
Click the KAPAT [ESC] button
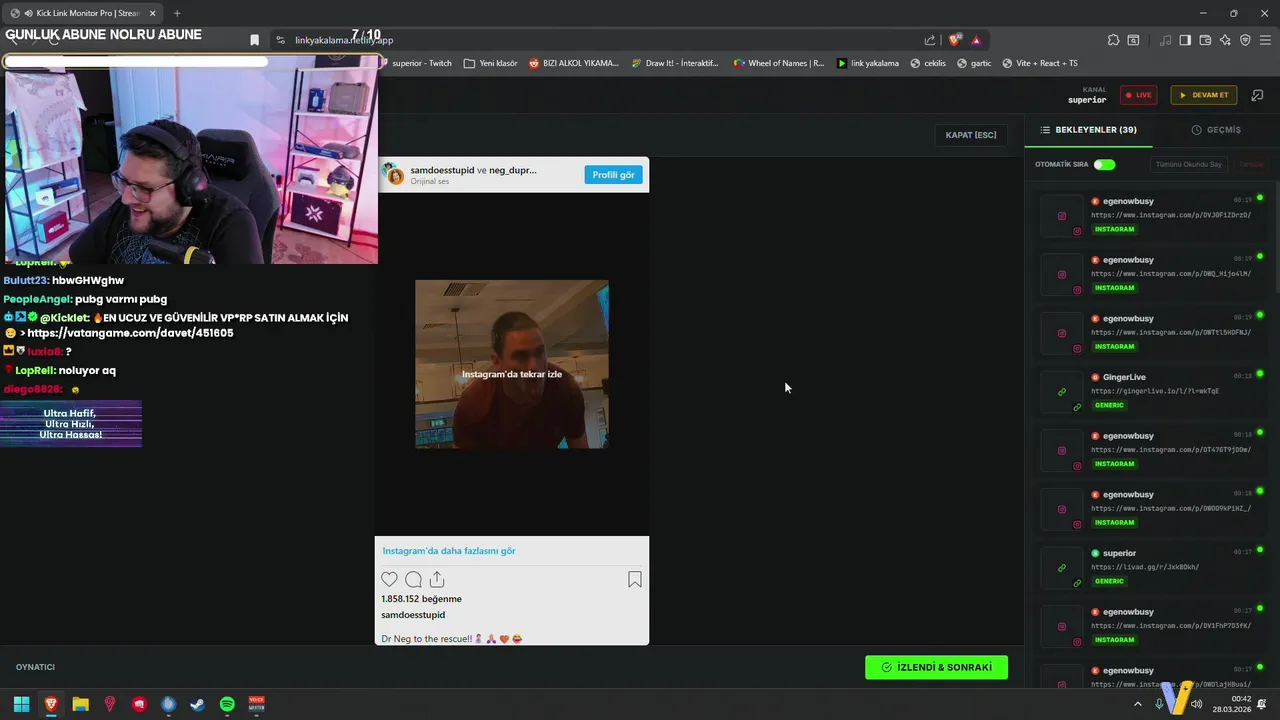click(x=971, y=135)
